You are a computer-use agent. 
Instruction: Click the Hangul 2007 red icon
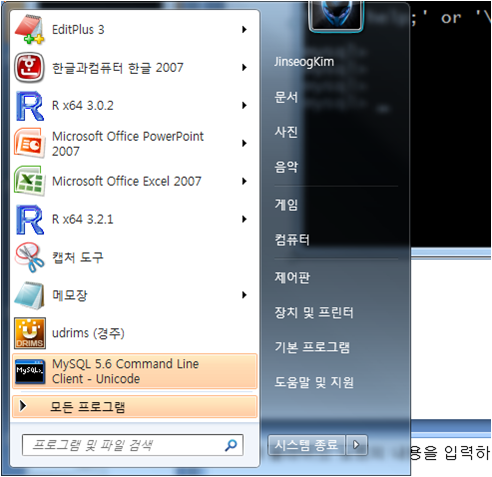[29, 67]
